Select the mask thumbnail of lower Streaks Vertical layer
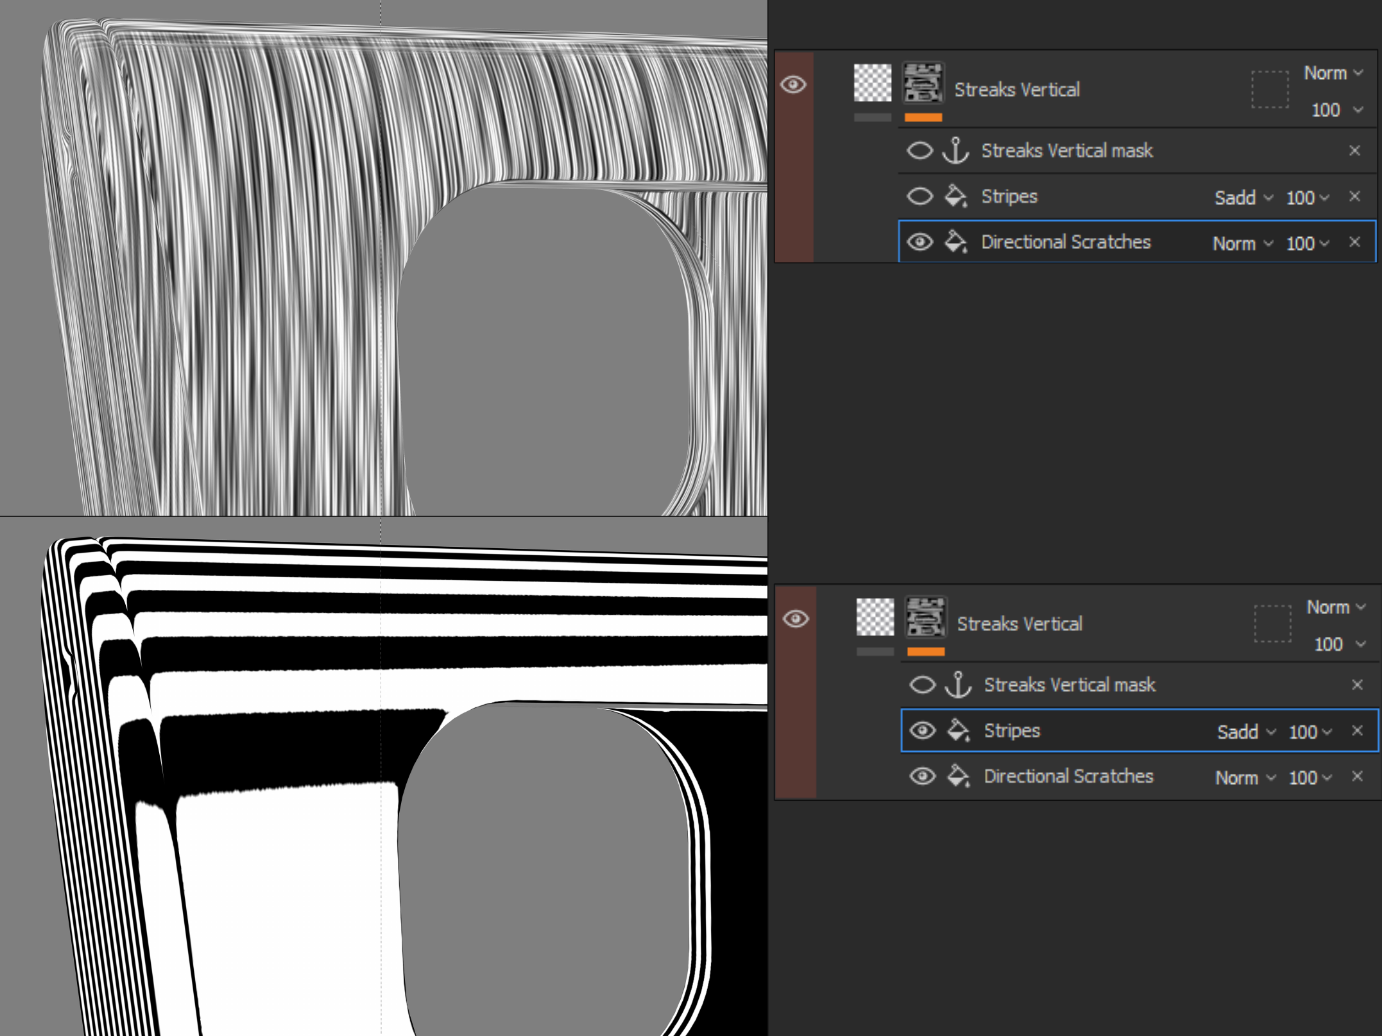This screenshot has height=1036, width=1382. (926, 617)
